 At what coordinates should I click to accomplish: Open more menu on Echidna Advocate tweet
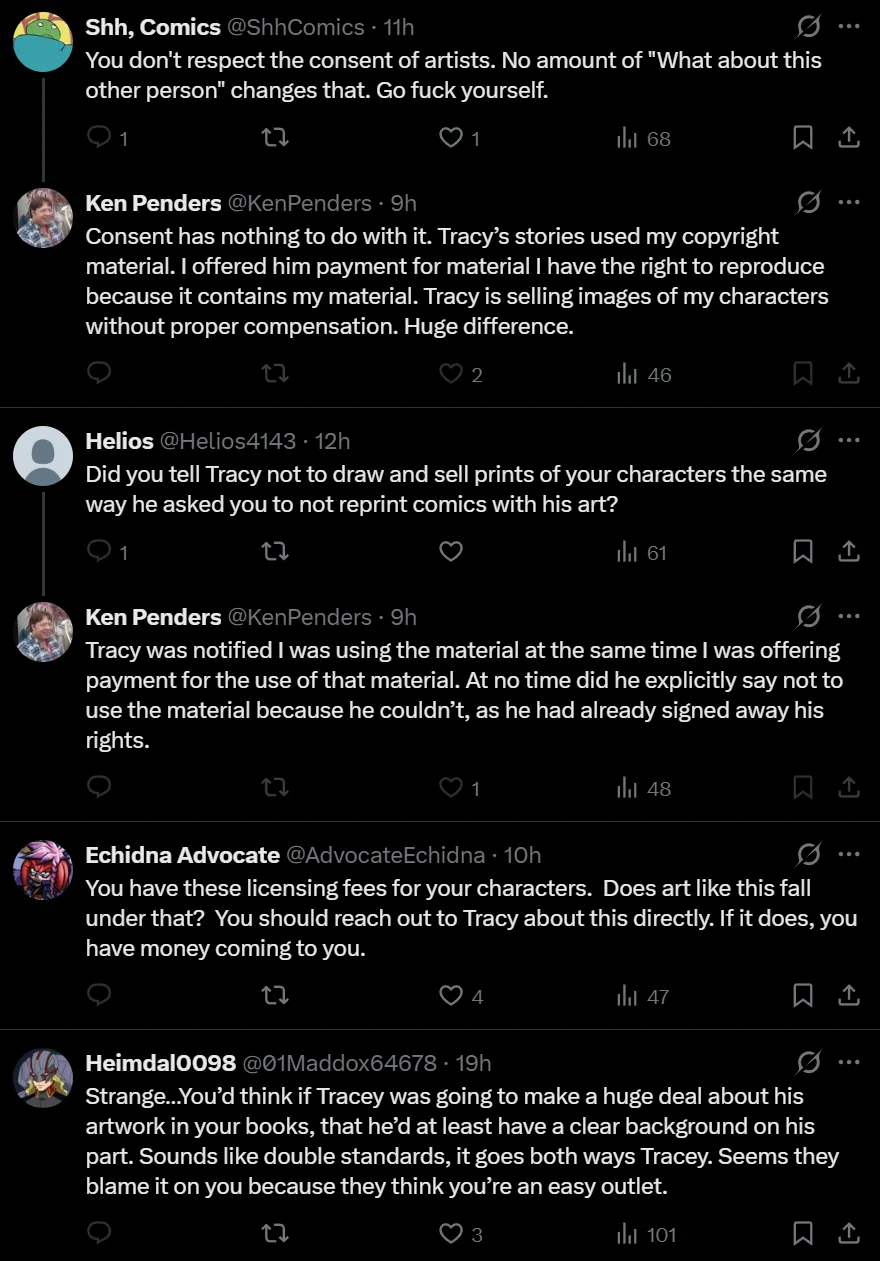point(849,854)
